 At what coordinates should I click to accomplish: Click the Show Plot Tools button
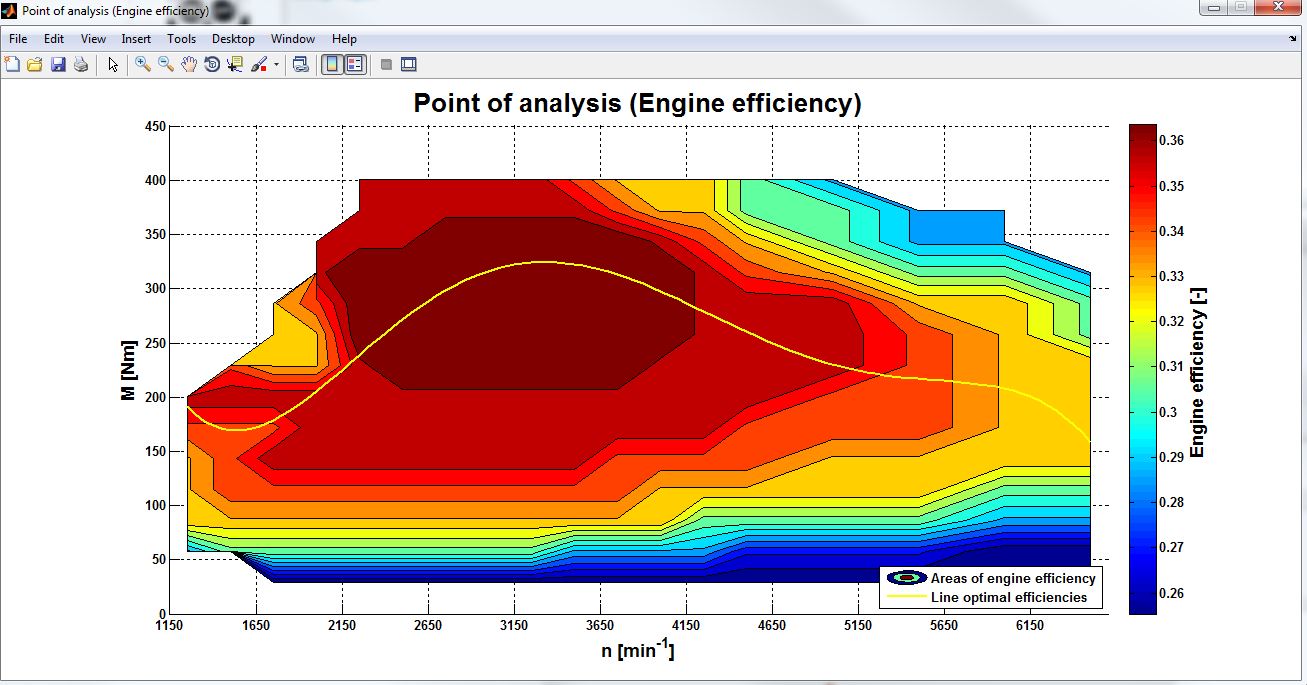[x=408, y=64]
